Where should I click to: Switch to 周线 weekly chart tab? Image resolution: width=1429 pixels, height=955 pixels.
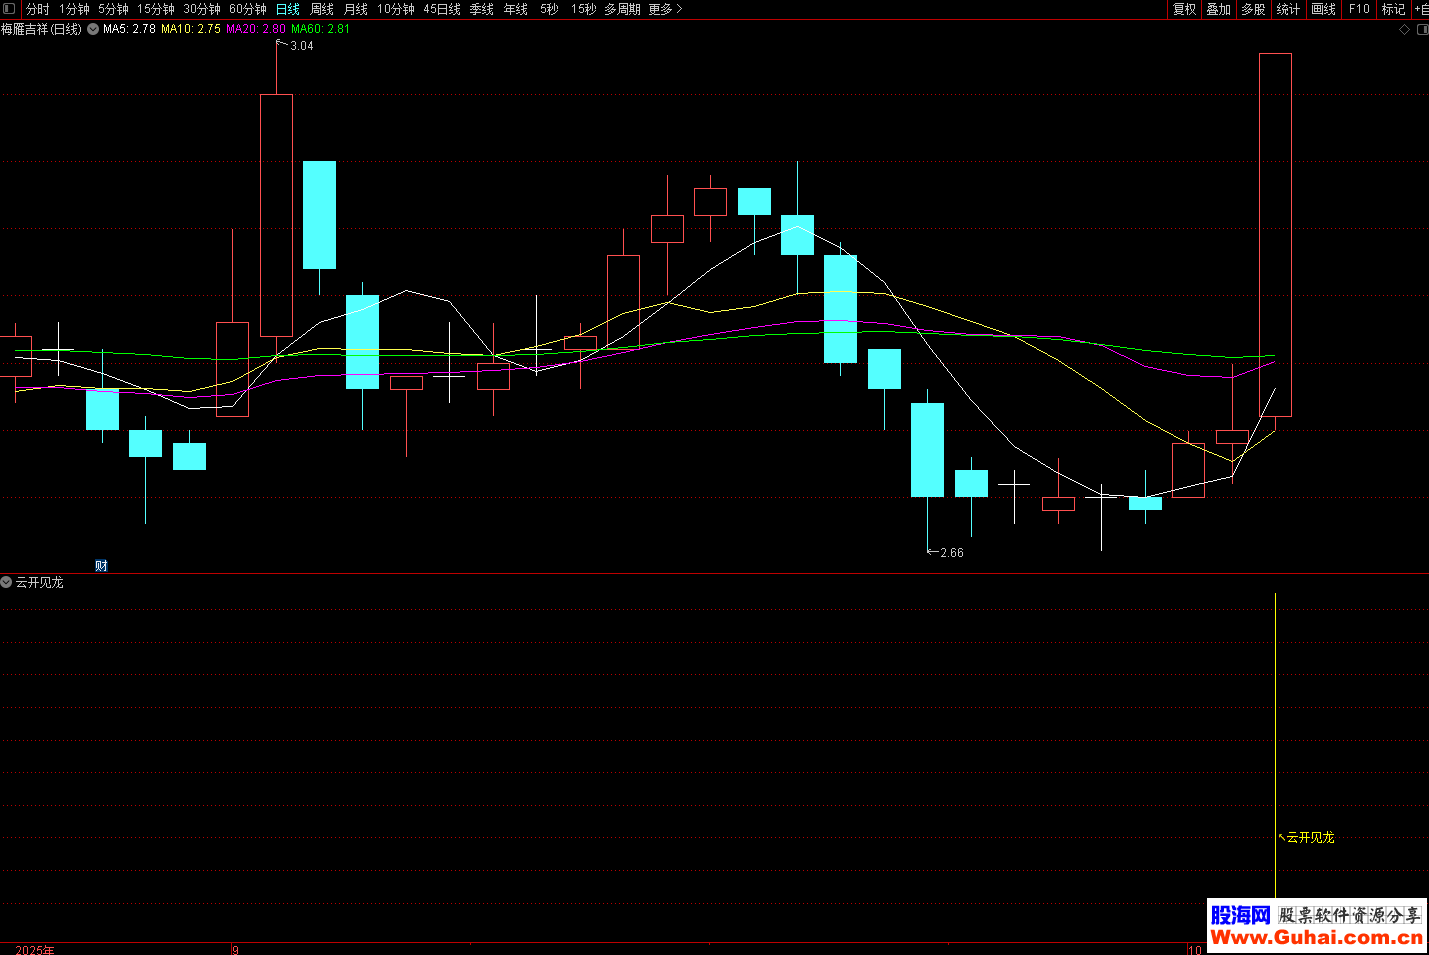[322, 9]
